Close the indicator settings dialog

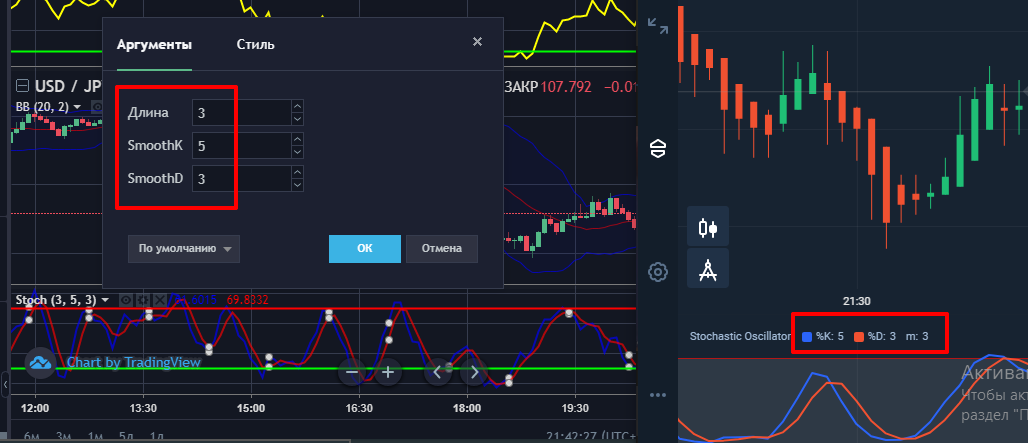pyautogui.click(x=477, y=41)
